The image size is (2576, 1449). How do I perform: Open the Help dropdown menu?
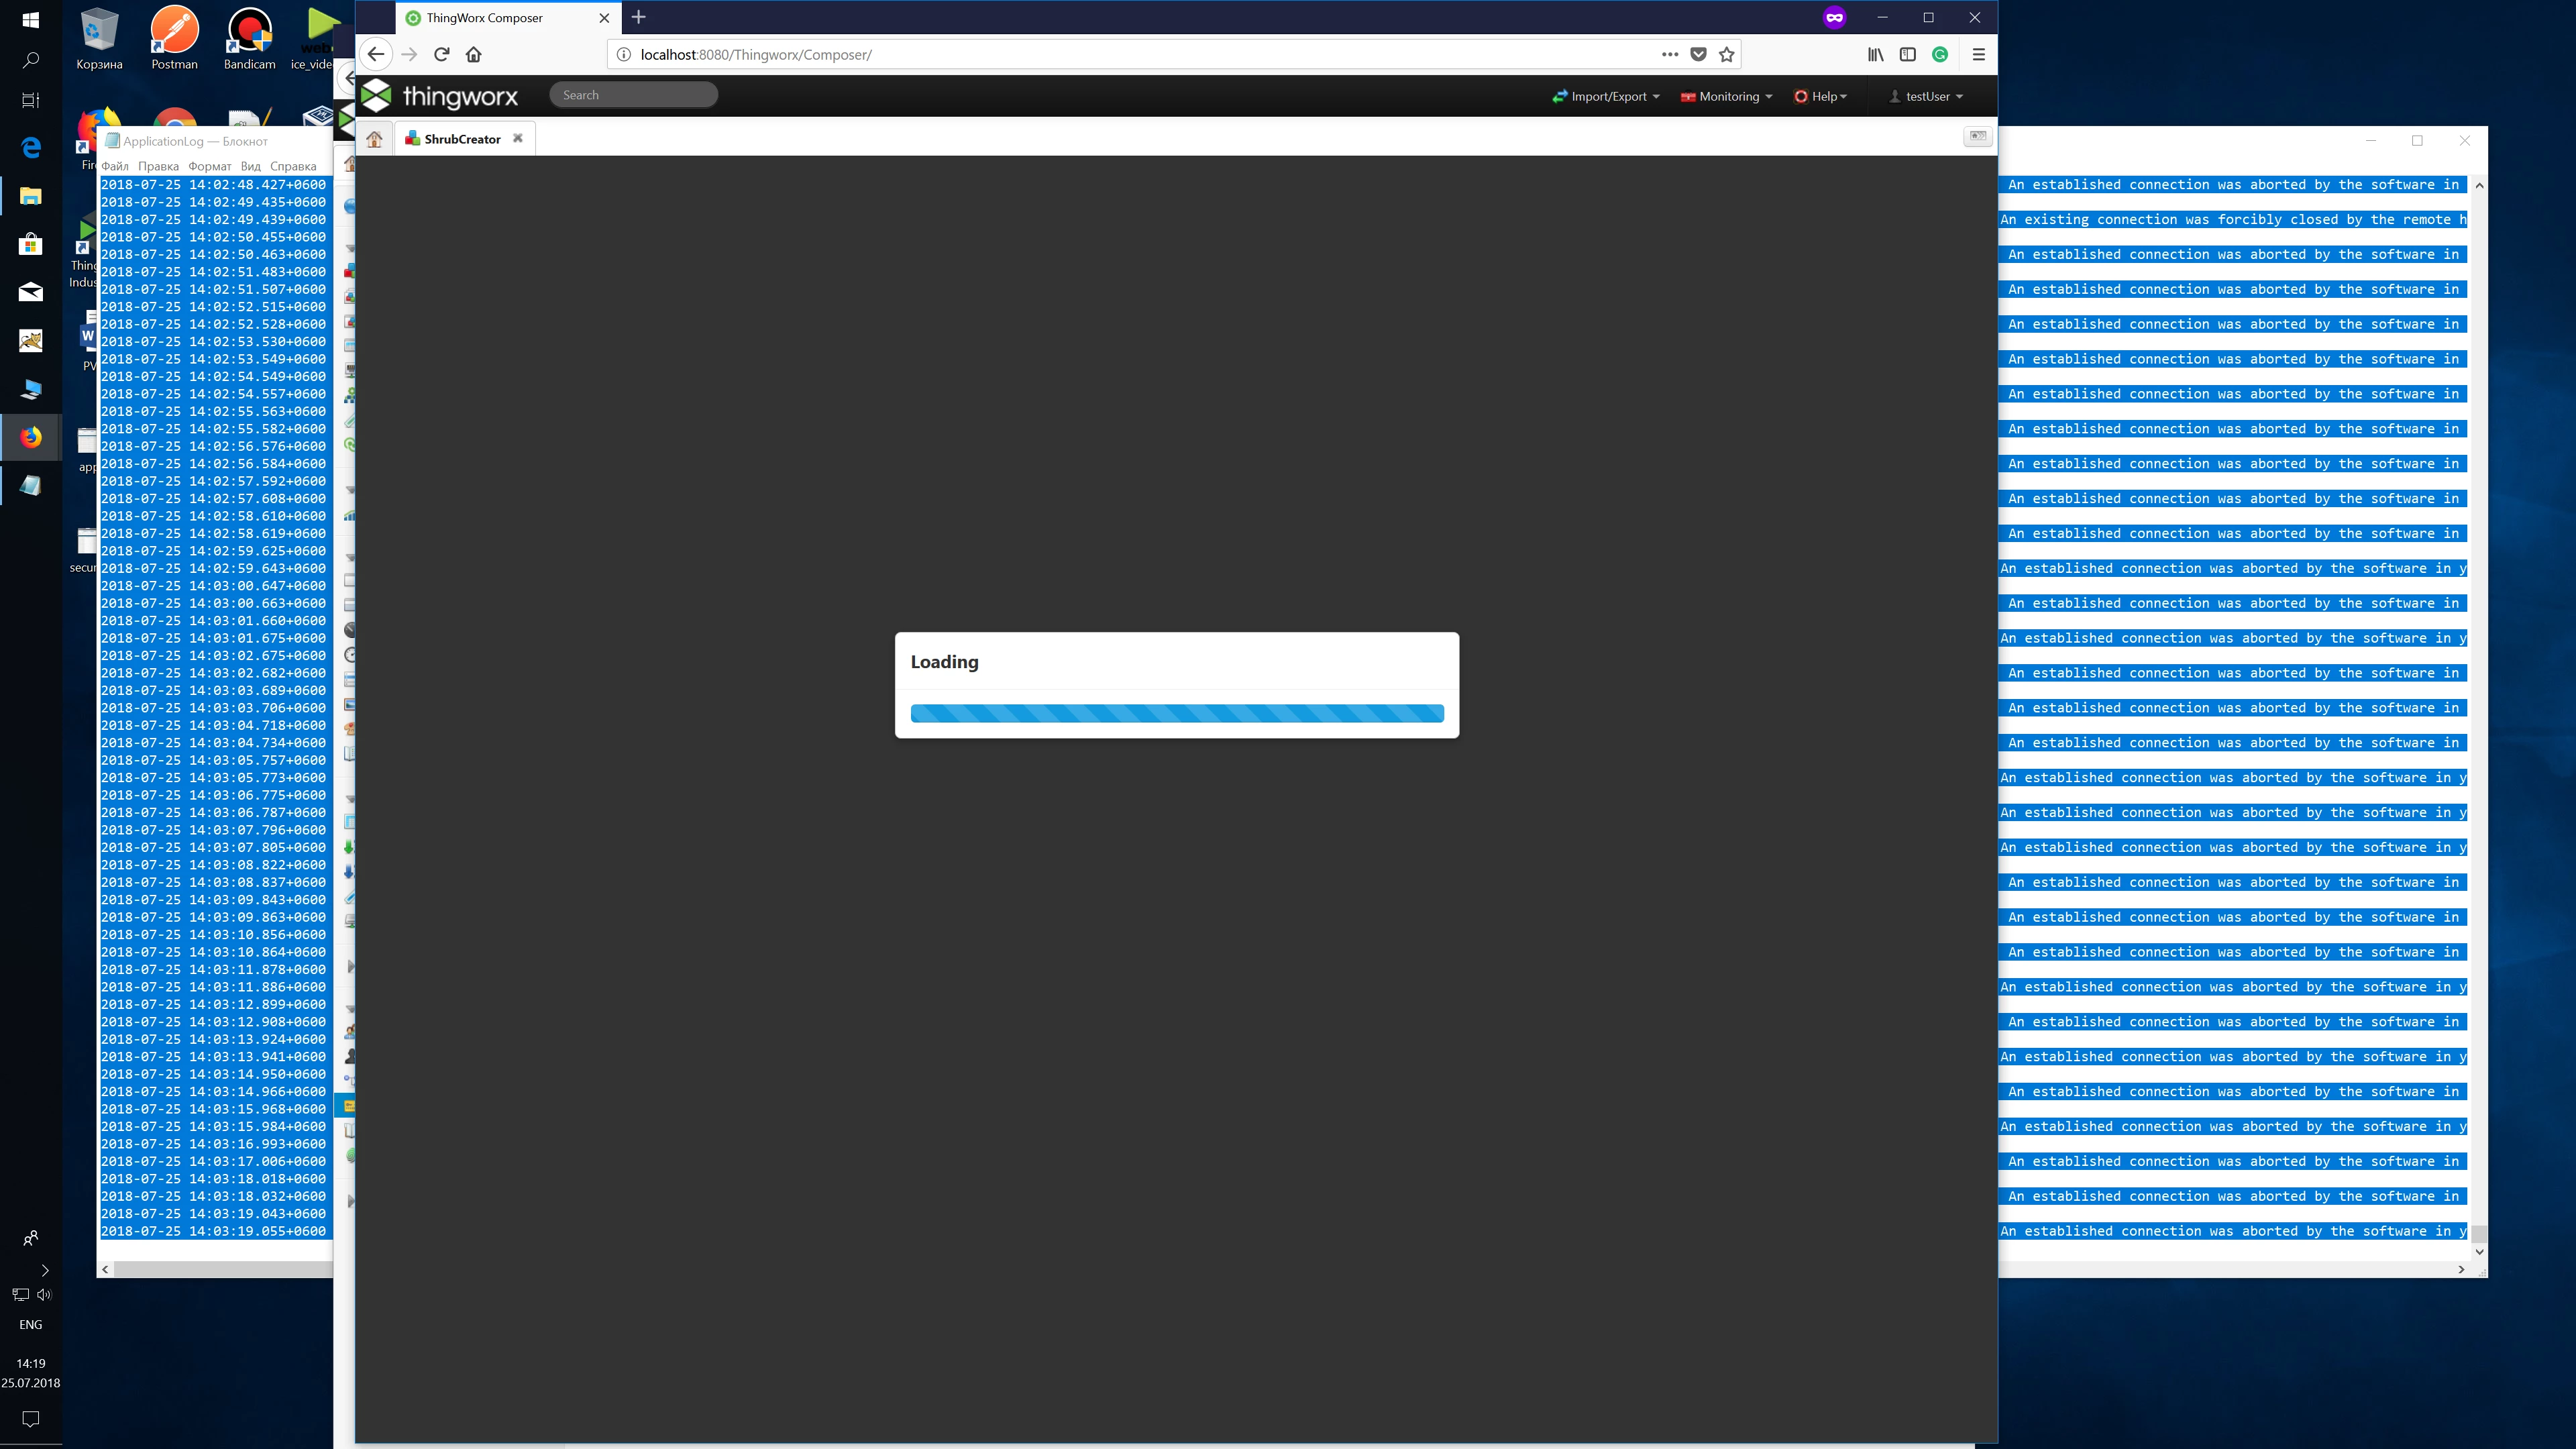1821,96
